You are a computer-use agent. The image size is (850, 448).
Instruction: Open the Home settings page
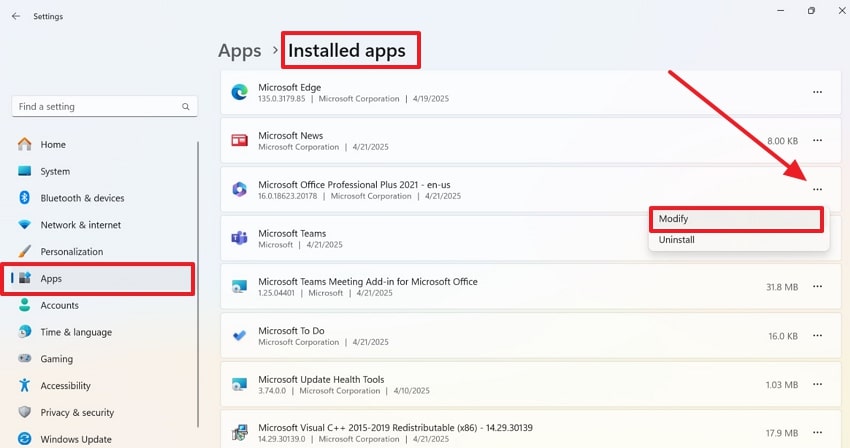coord(103,144)
